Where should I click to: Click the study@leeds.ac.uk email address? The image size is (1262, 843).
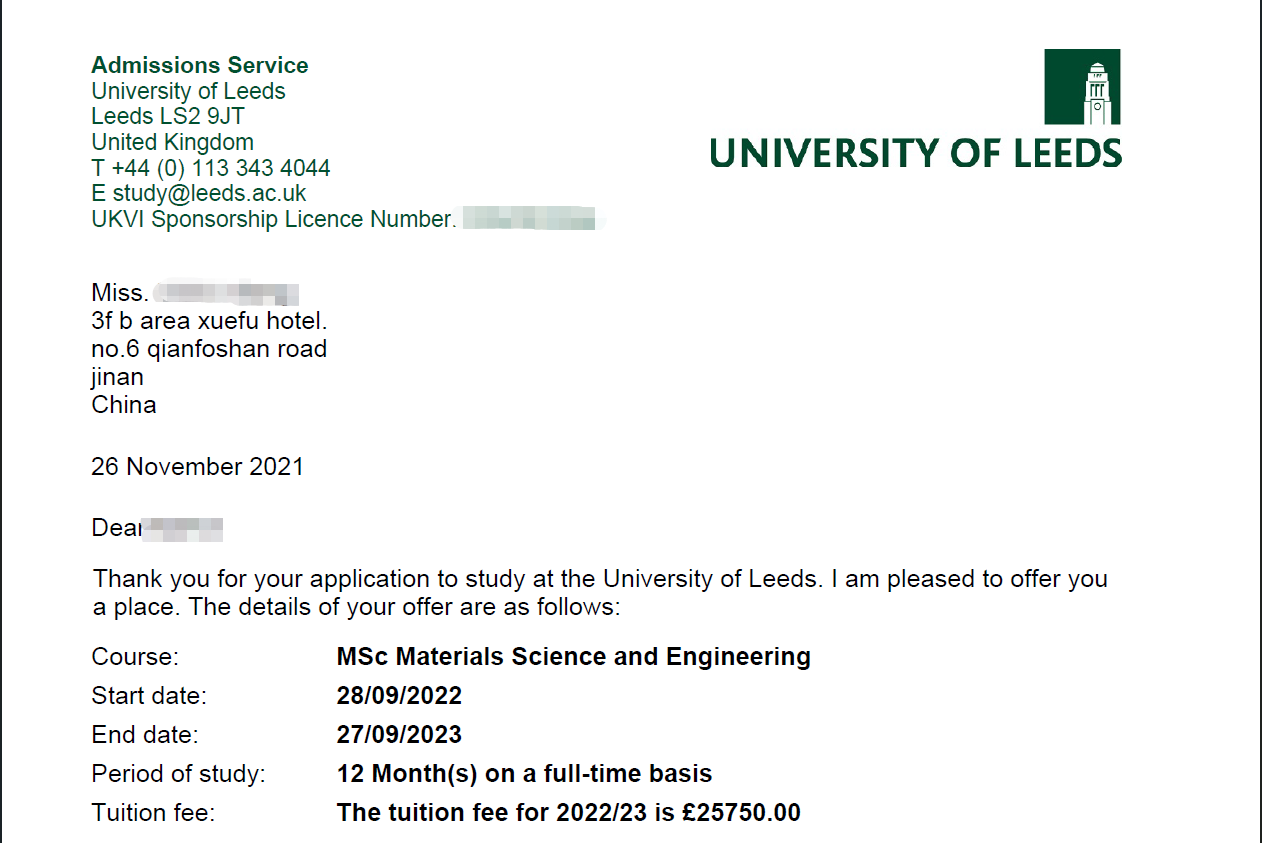[x=209, y=193]
